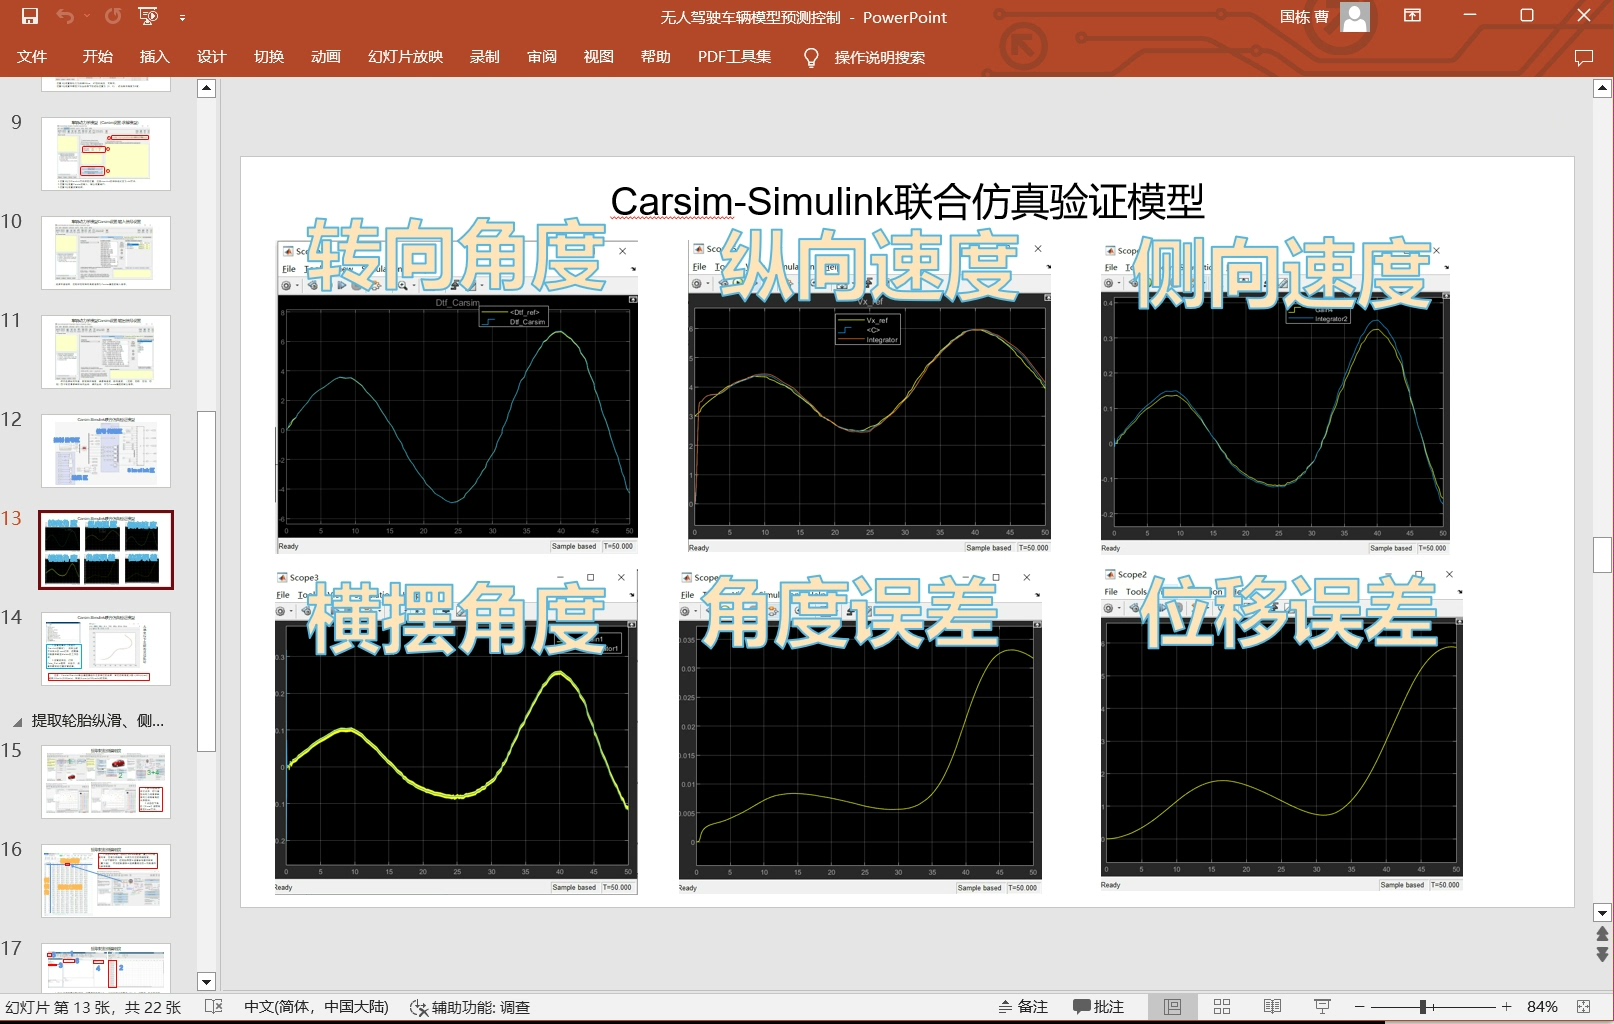The image size is (1614, 1024).
Task: Open the 帮助 ribbon tab
Action: (656, 57)
